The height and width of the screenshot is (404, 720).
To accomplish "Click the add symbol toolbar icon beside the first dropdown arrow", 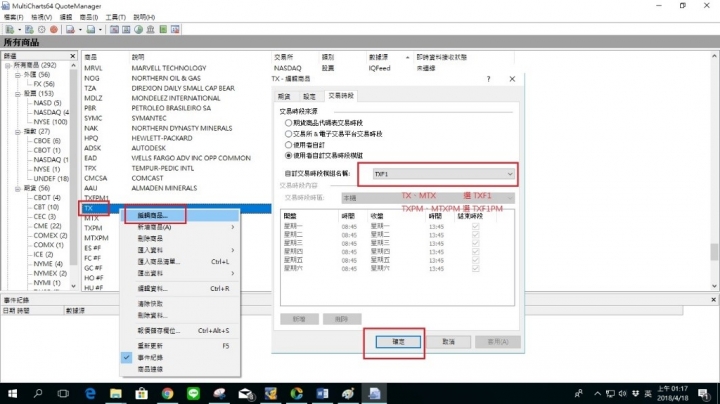I will point(9,29).
